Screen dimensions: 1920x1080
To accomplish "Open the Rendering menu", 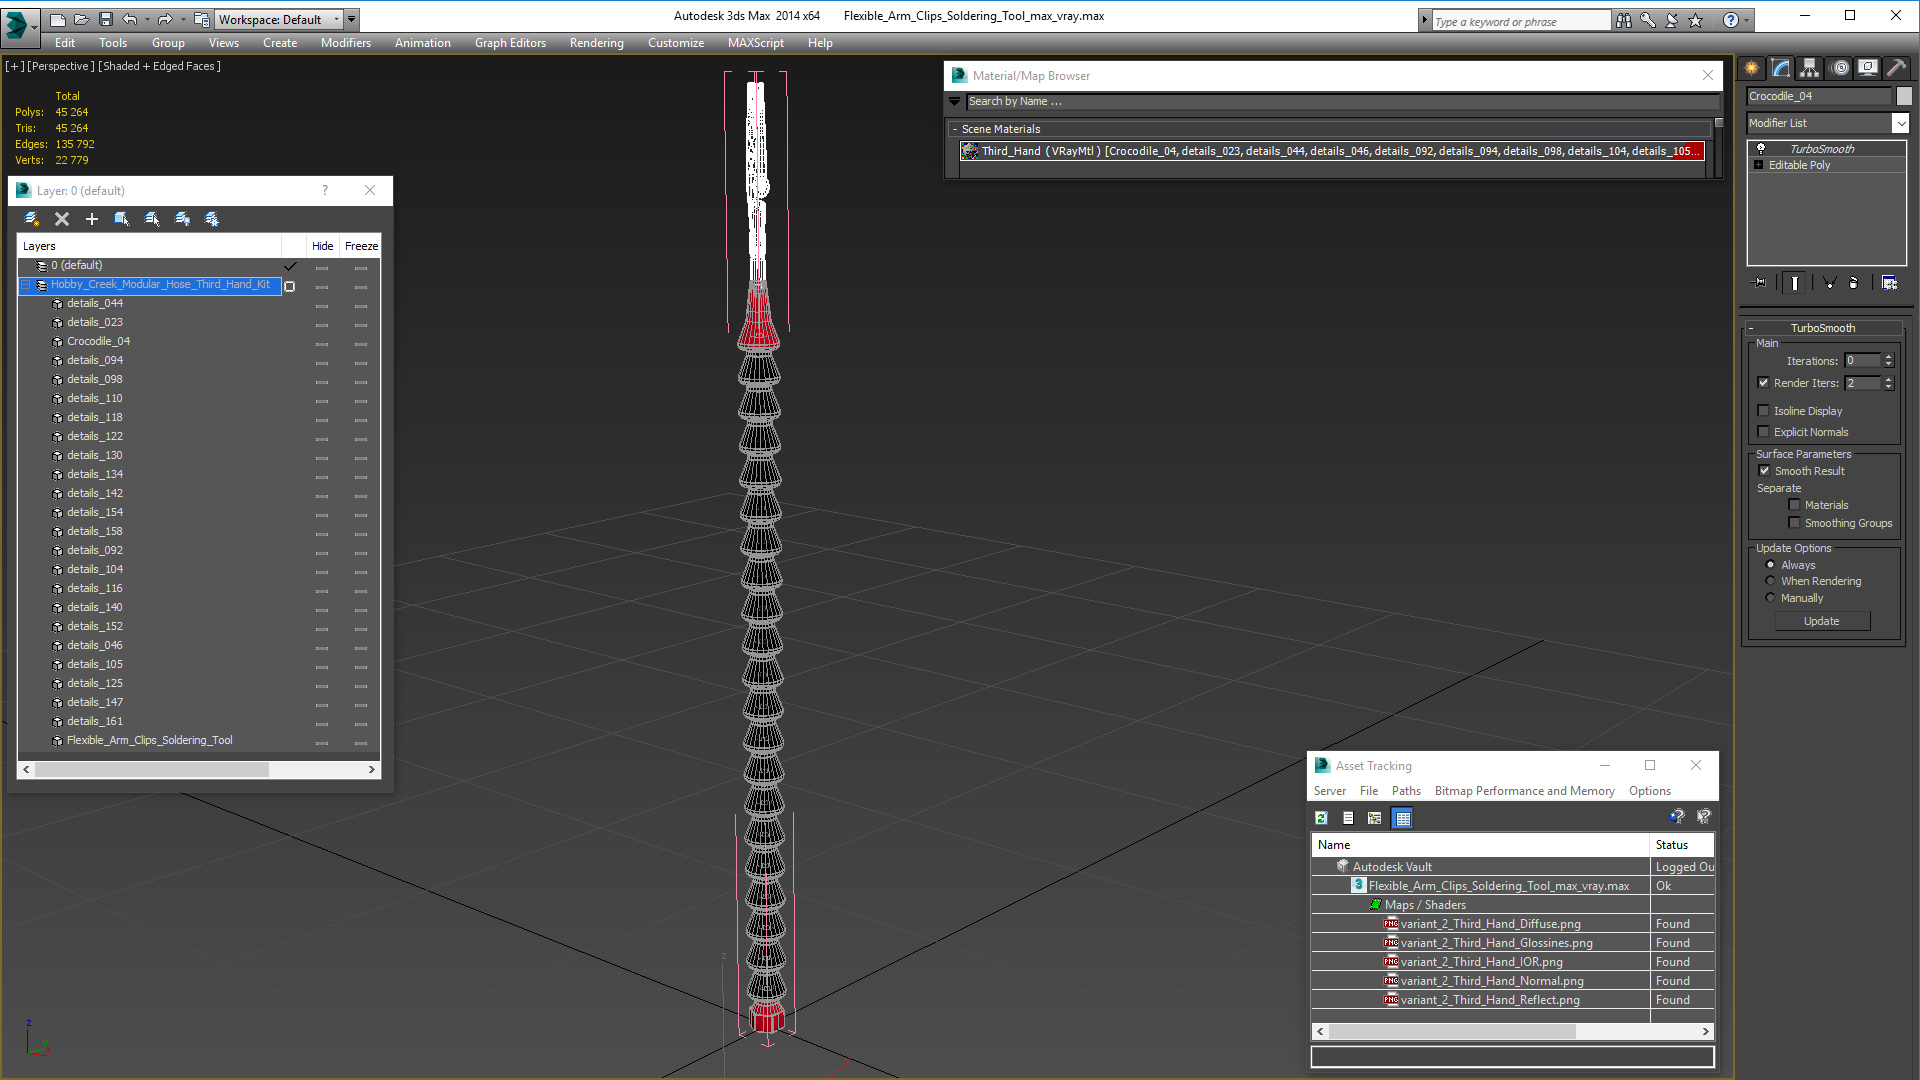I will [x=596, y=43].
